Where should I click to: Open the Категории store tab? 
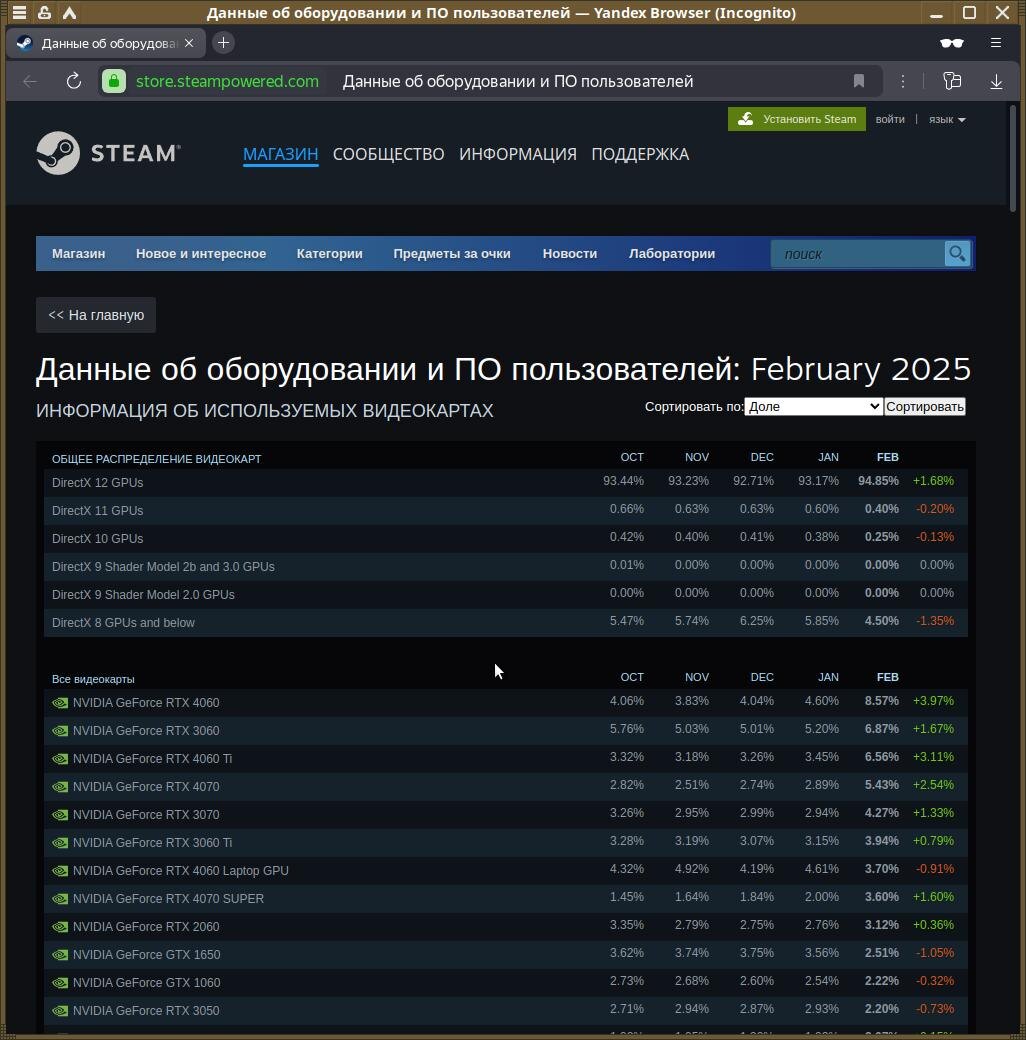[330, 253]
